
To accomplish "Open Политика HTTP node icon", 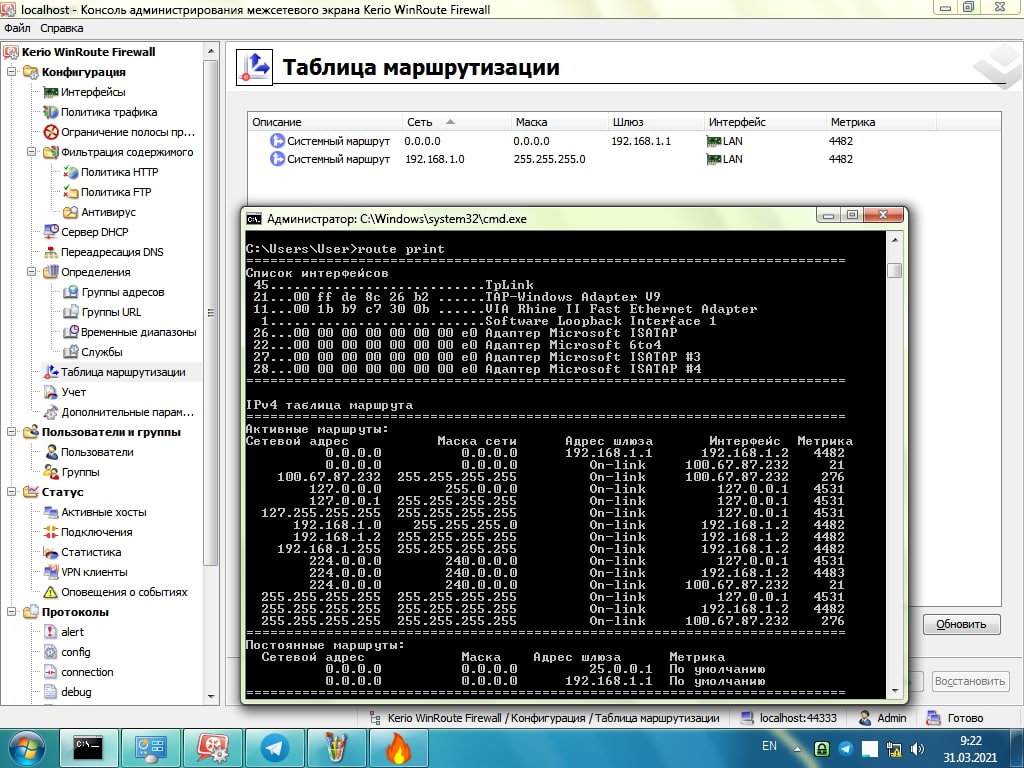I will [x=71, y=172].
